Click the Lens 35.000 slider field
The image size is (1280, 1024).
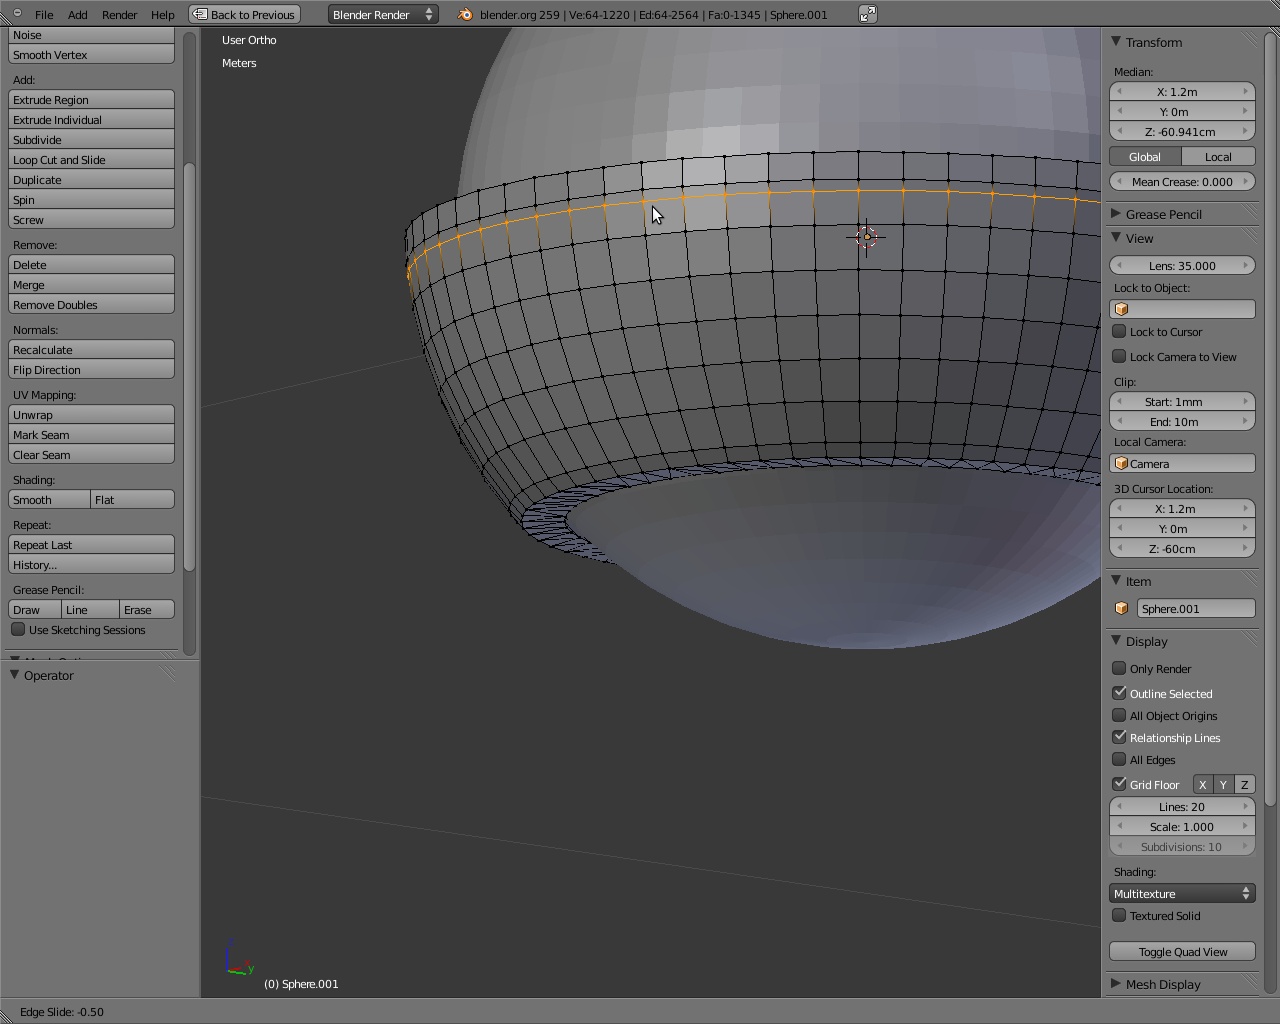(1182, 266)
